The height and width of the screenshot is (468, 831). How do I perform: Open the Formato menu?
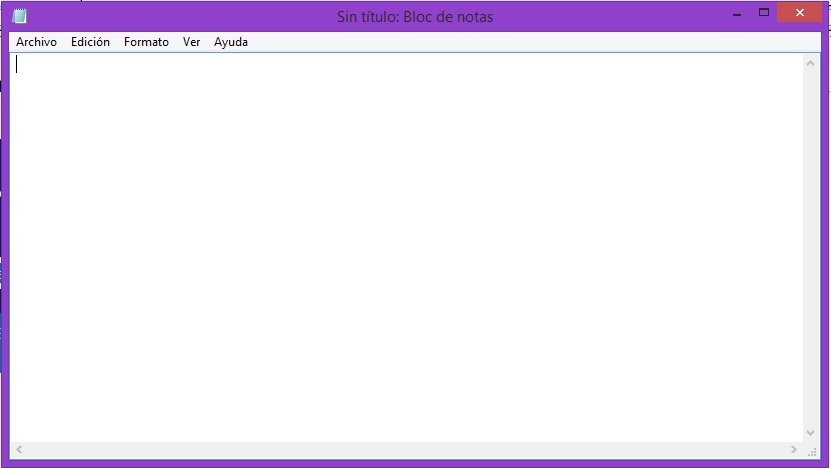(x=146, y=42)
